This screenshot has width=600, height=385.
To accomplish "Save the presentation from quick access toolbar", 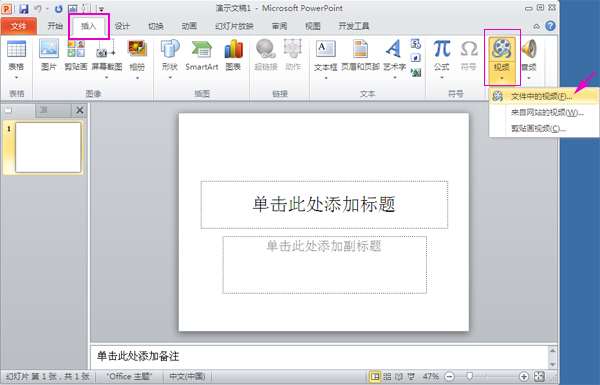I will 24,8.
